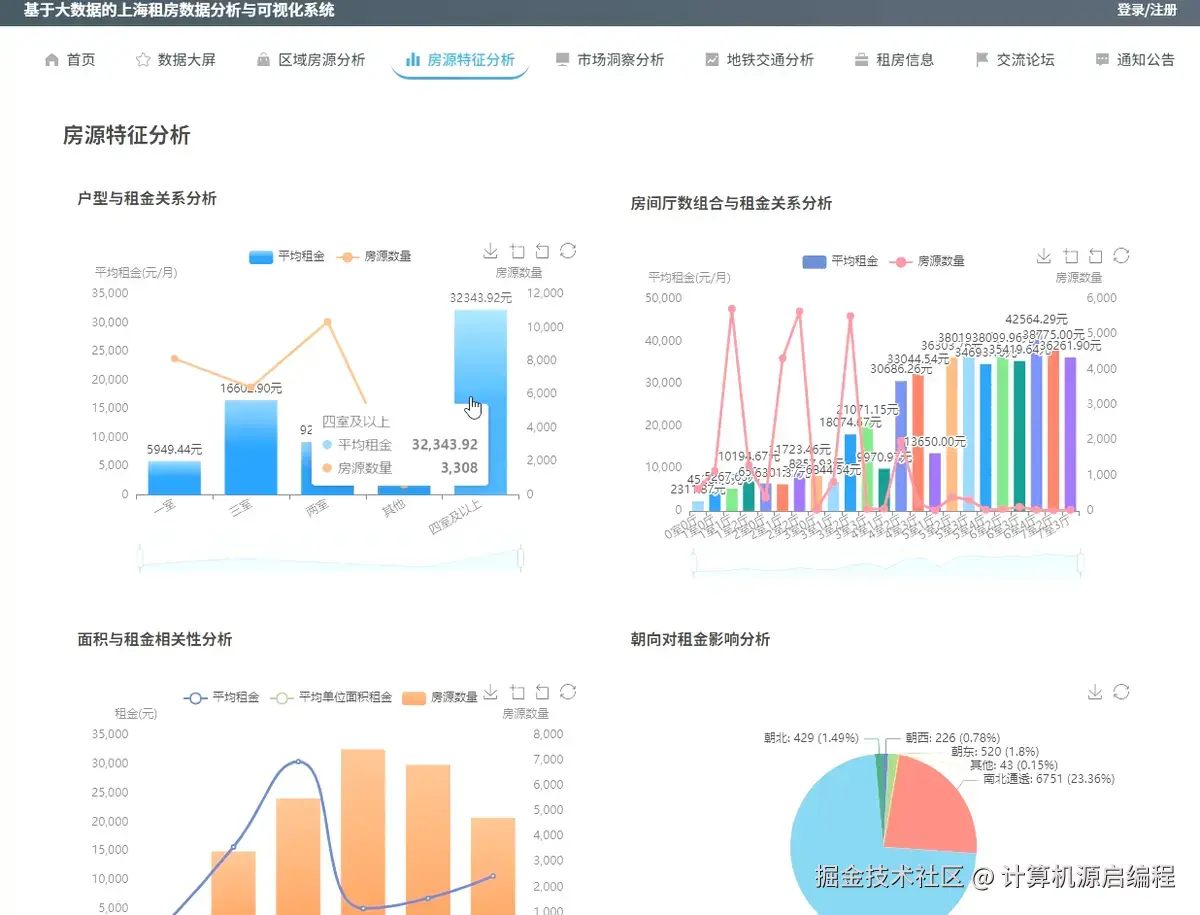Click tooltip value 32,343.92
The image size is (1200, 915).
pos(444,445)
